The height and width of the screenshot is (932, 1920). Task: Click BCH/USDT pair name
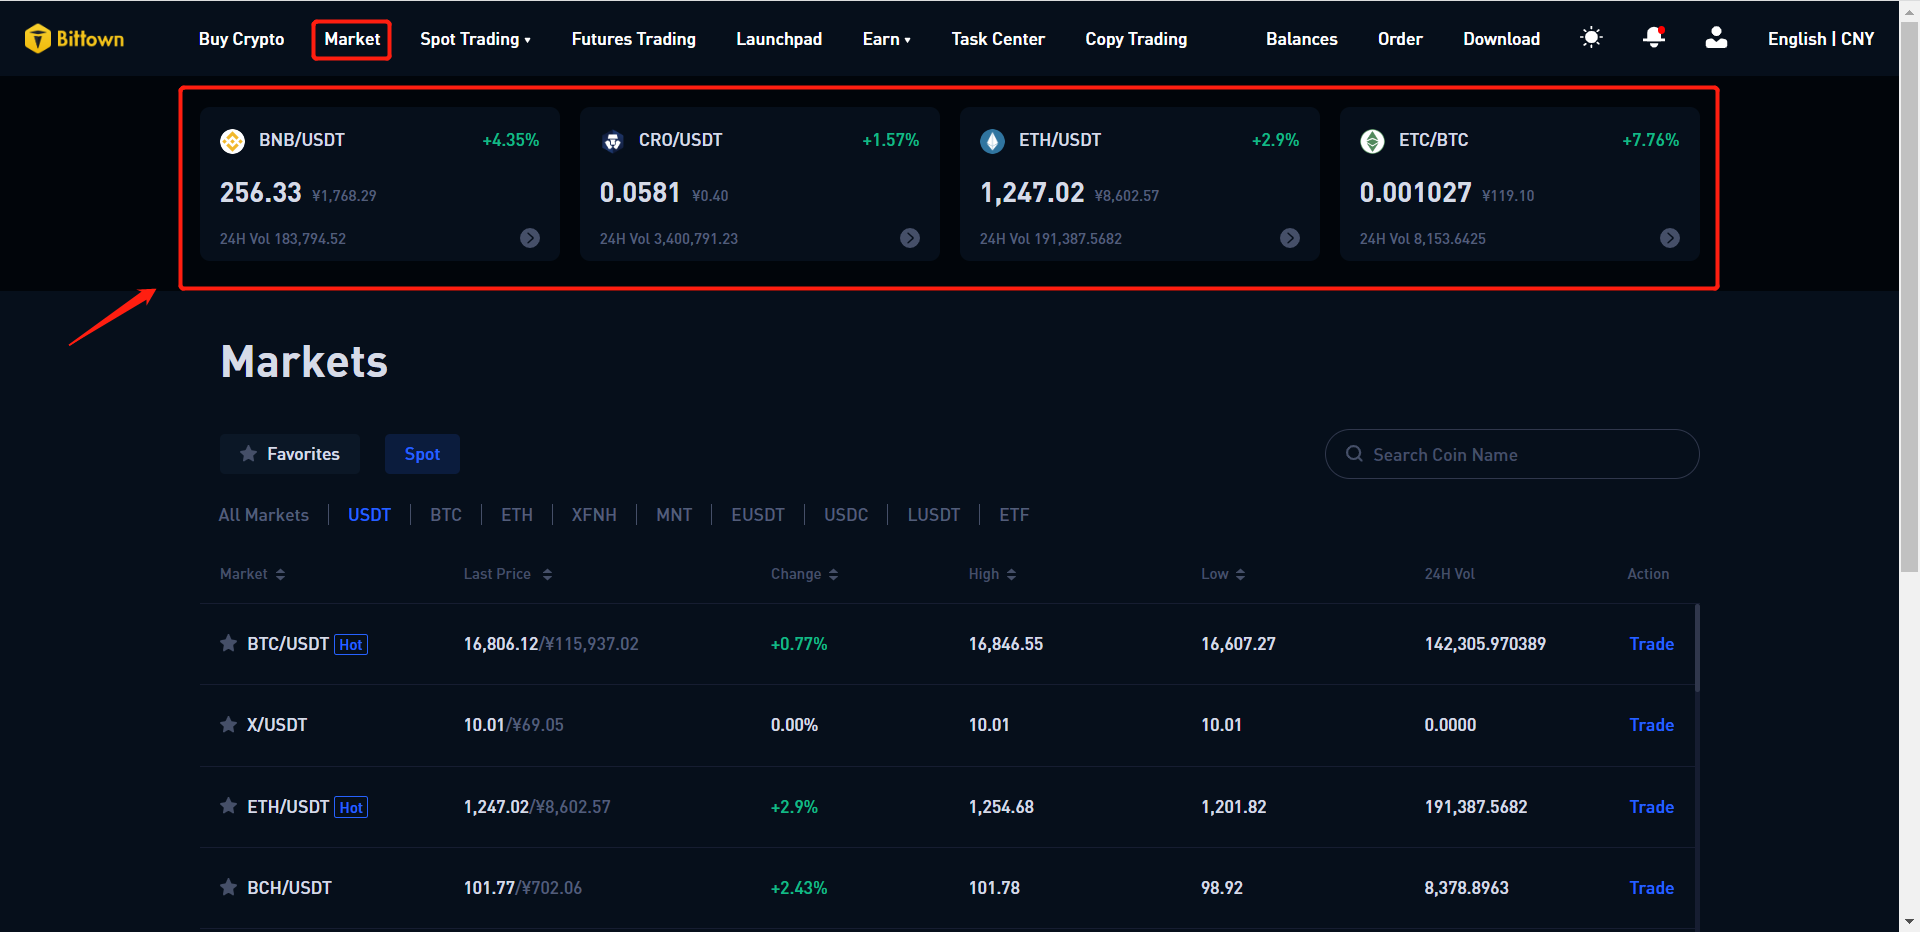[x=289, y=888]
